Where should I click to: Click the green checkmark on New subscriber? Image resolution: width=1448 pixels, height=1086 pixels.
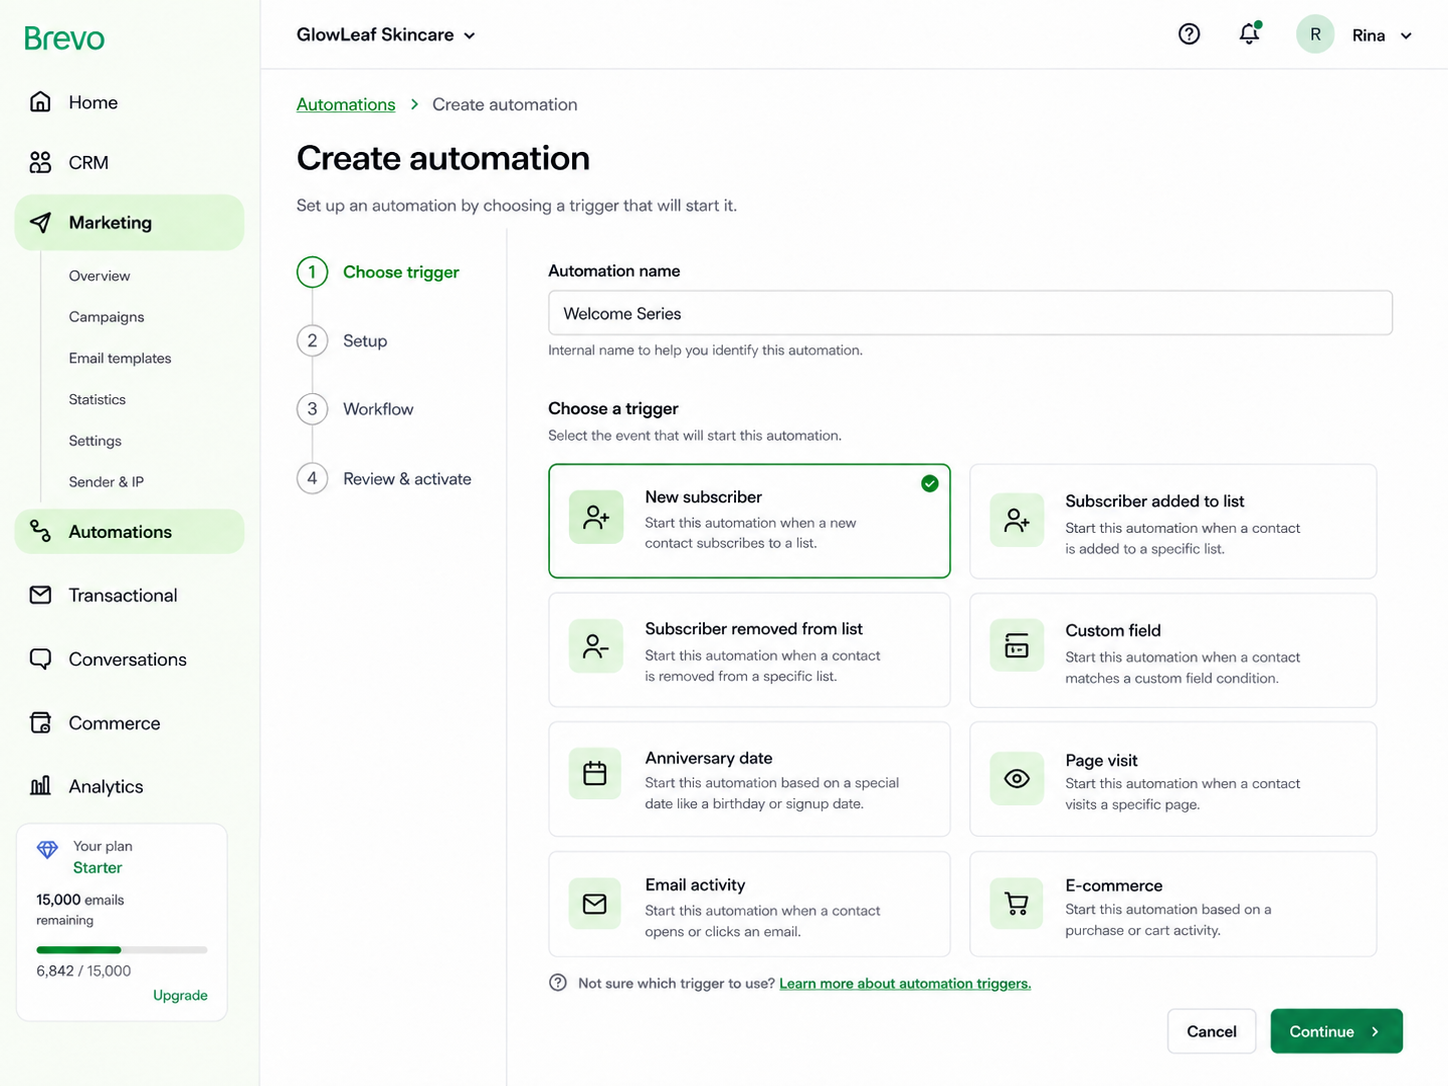(x=930, y=484)
